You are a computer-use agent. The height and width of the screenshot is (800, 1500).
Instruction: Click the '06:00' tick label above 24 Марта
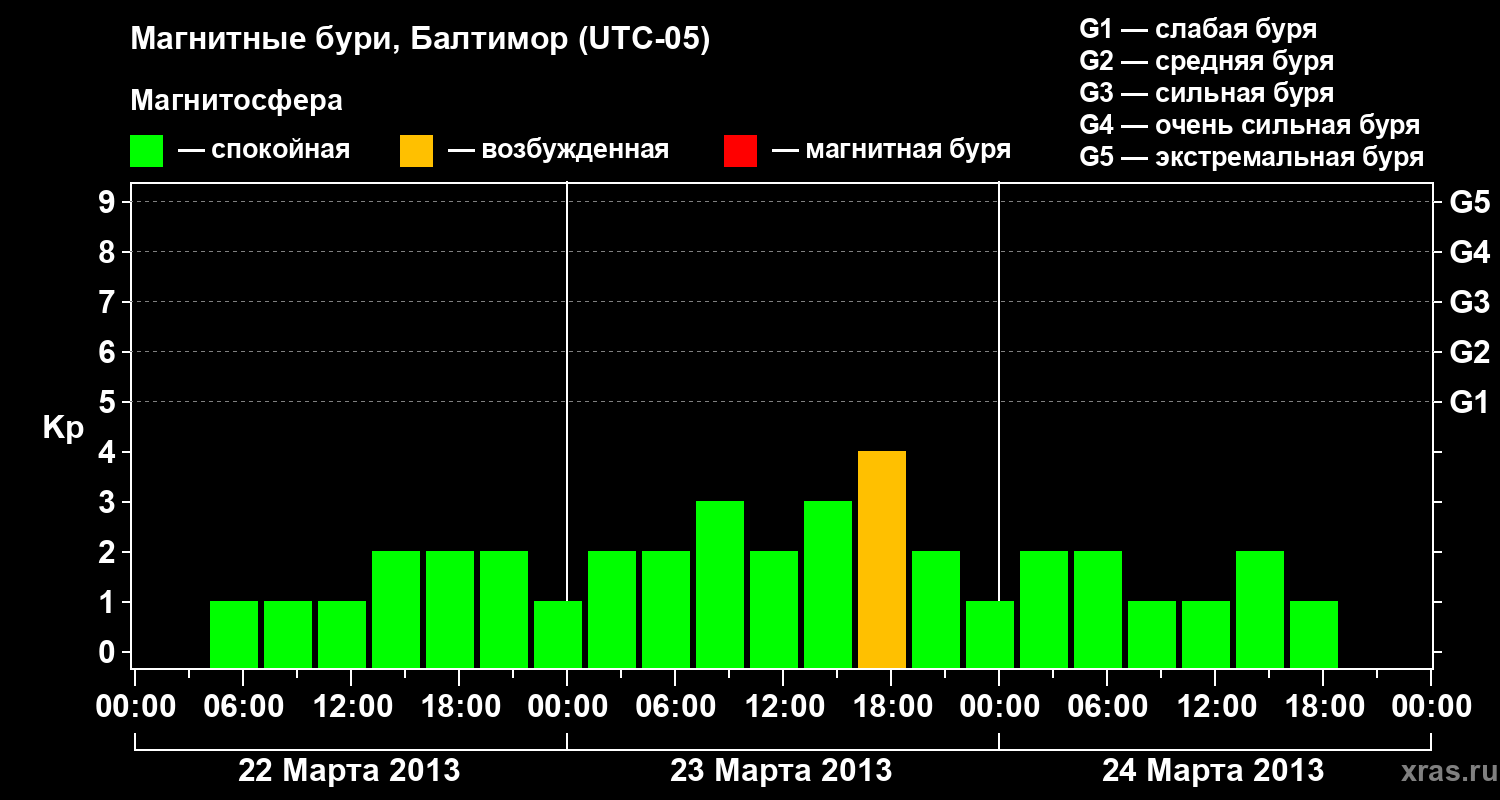(x=1106, y=706)
